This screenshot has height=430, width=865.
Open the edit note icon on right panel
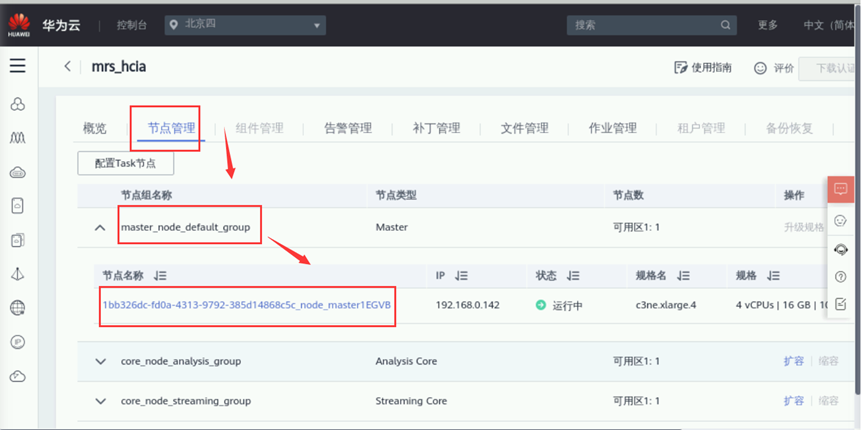840,304
